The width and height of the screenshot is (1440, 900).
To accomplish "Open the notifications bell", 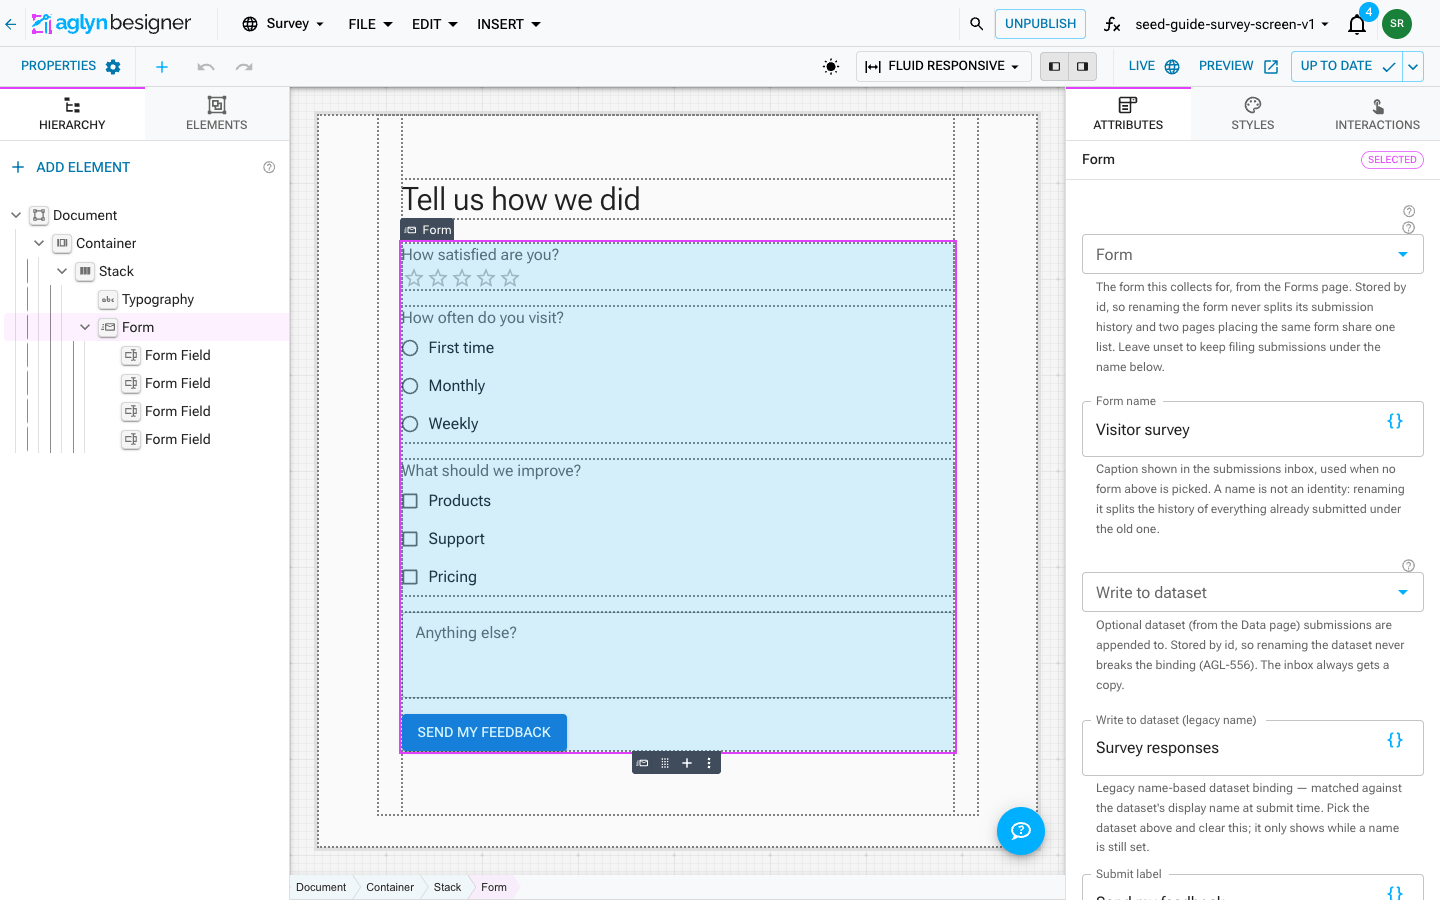I will coord(1357,25).
